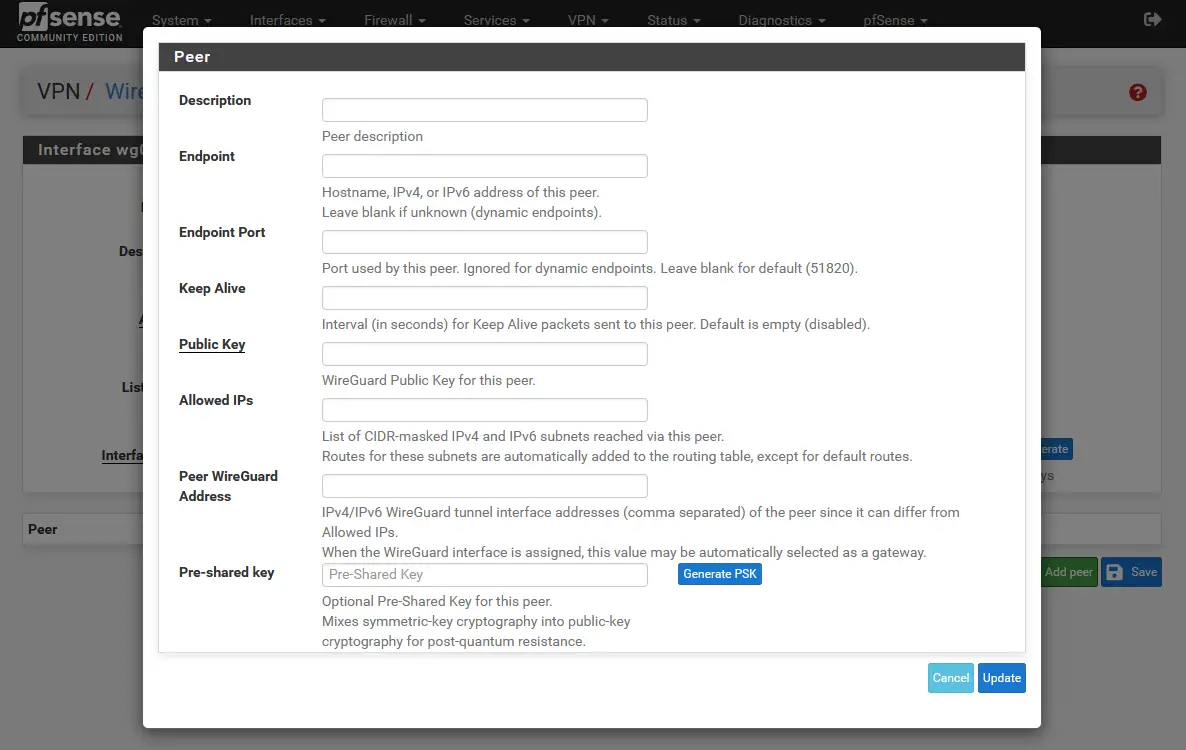Click into the Endpoint Port field
The height and width of the screenshot is (750, 1186).
tap(484, 242)
